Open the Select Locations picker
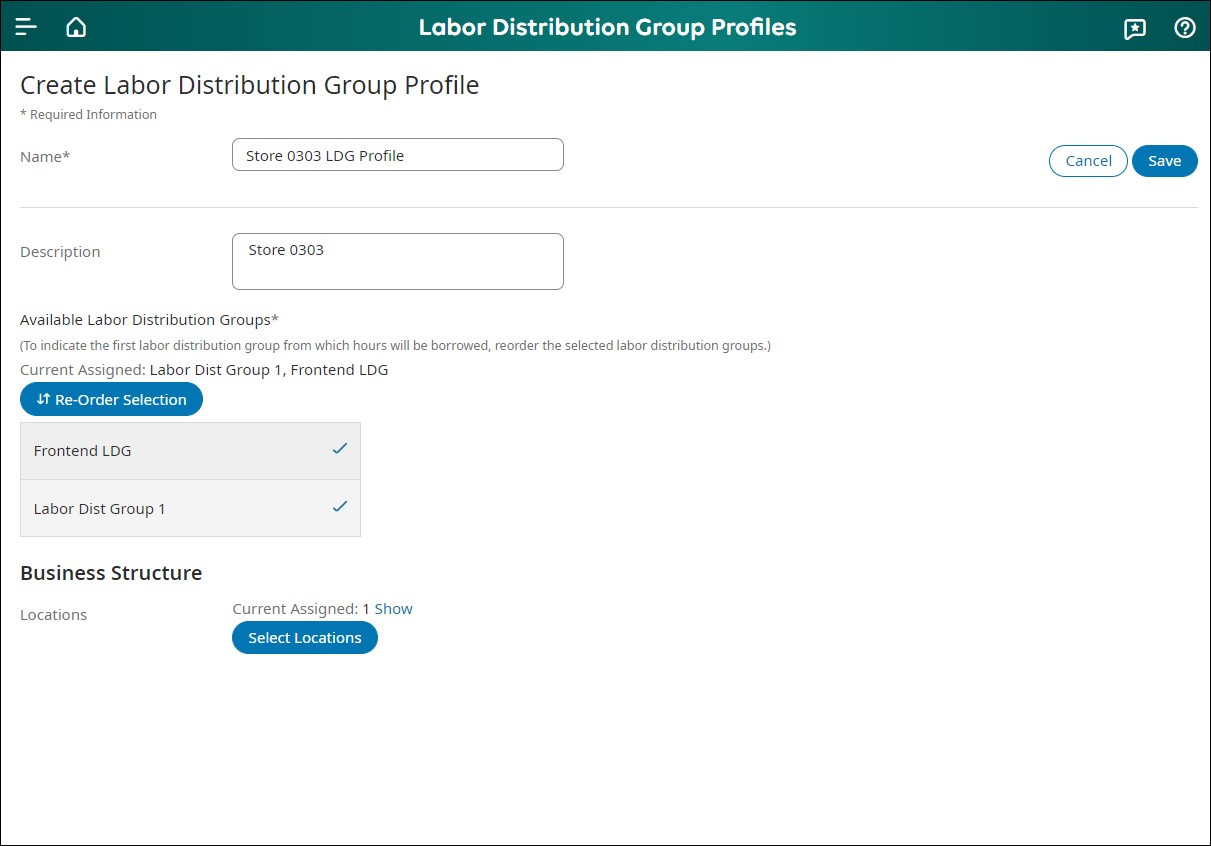Viewport: 1211px width, 846px height. (x=305, y=638)
